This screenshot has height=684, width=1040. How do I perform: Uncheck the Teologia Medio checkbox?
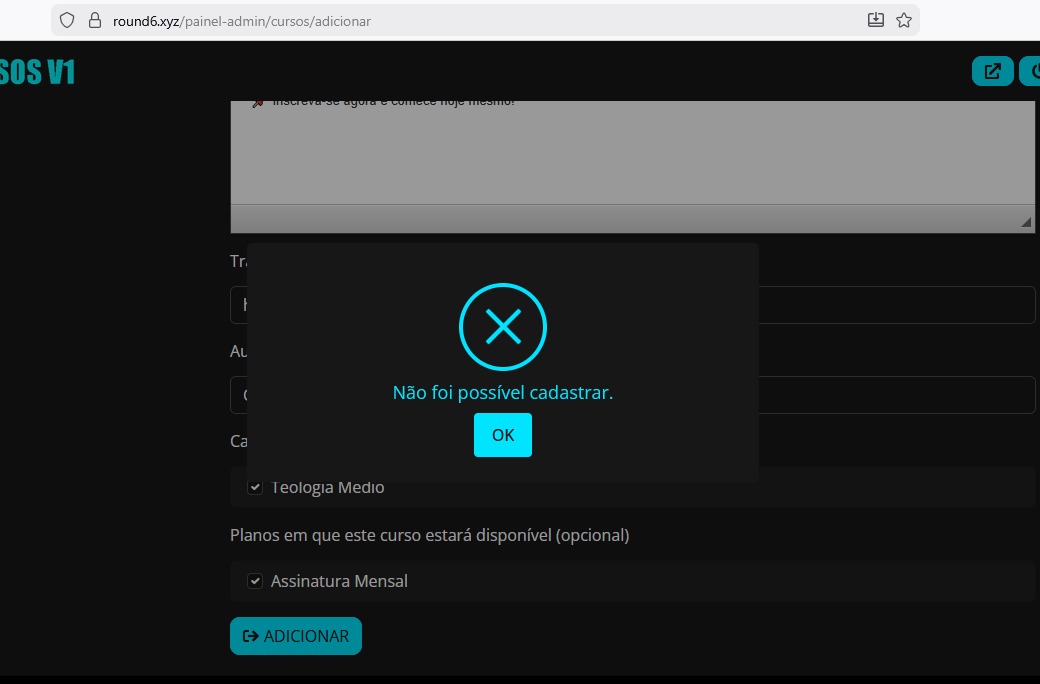coord(255,487)
